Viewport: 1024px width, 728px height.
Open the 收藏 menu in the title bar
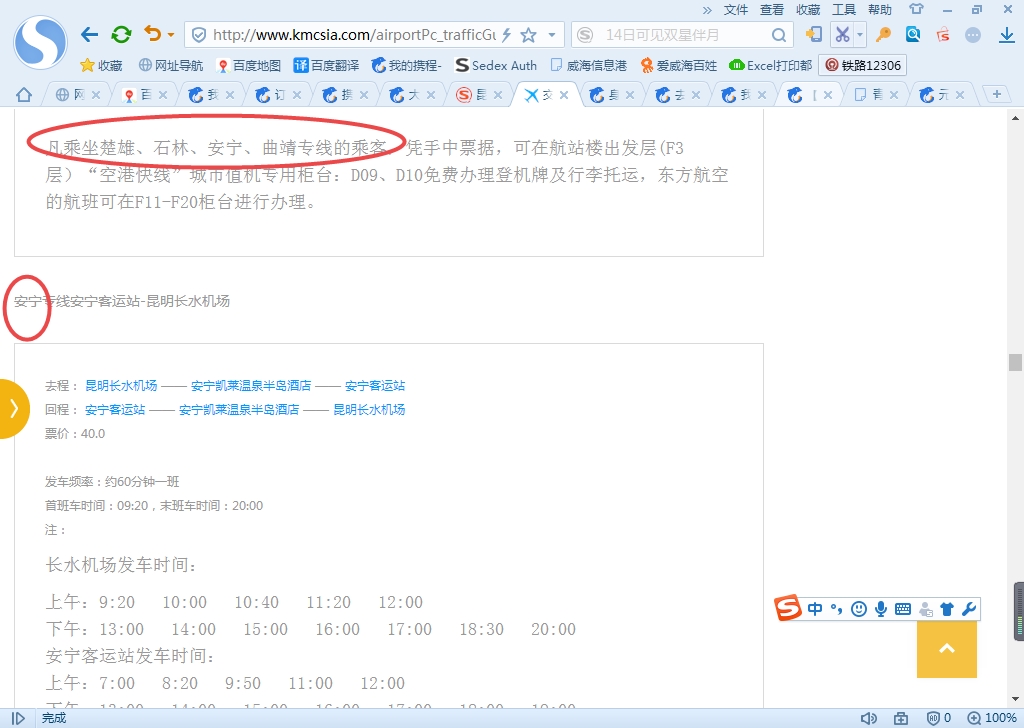tap(808, 10)
